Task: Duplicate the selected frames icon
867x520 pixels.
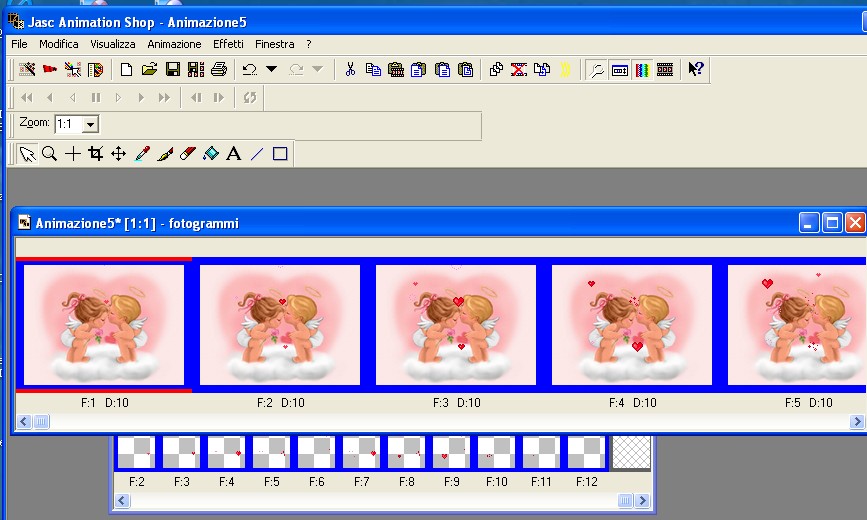Action: [x=496, y=69]
